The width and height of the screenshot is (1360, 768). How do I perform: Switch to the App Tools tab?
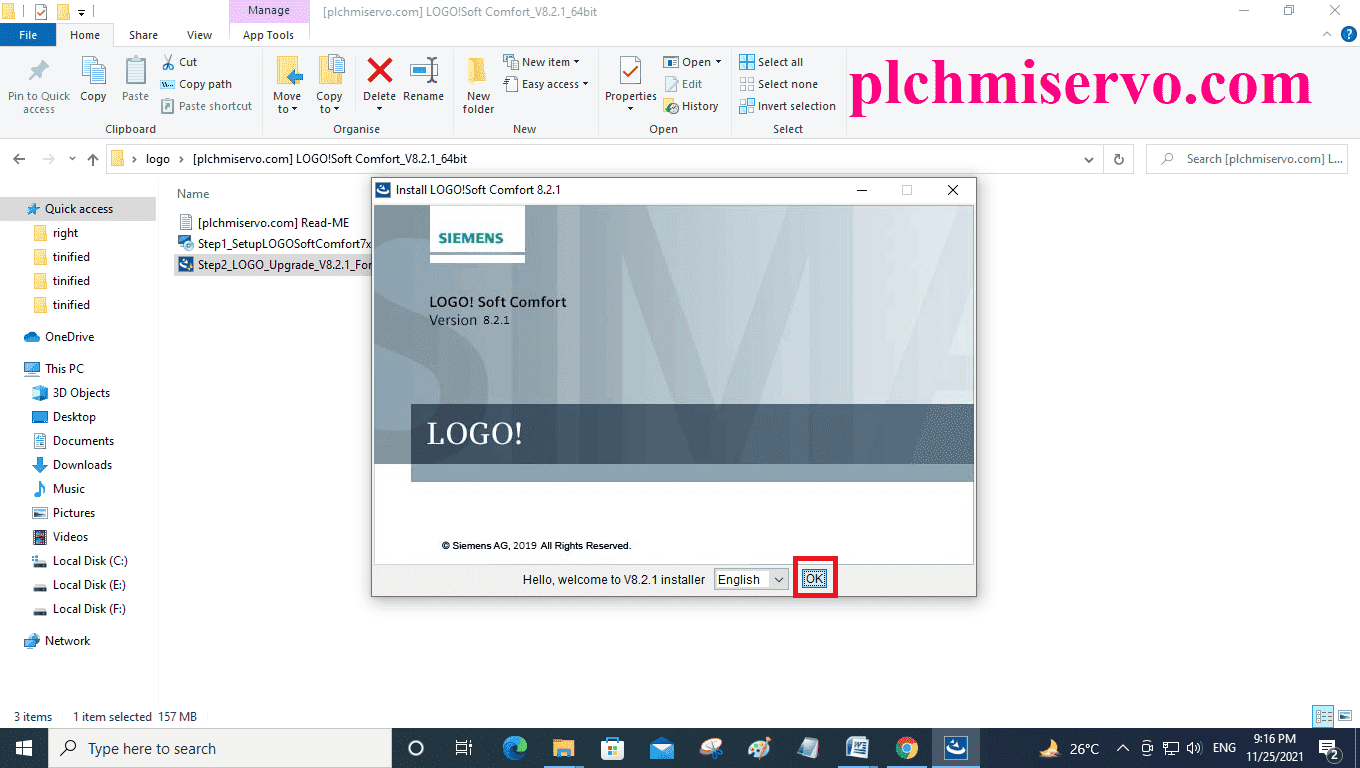tap(268, 35)
